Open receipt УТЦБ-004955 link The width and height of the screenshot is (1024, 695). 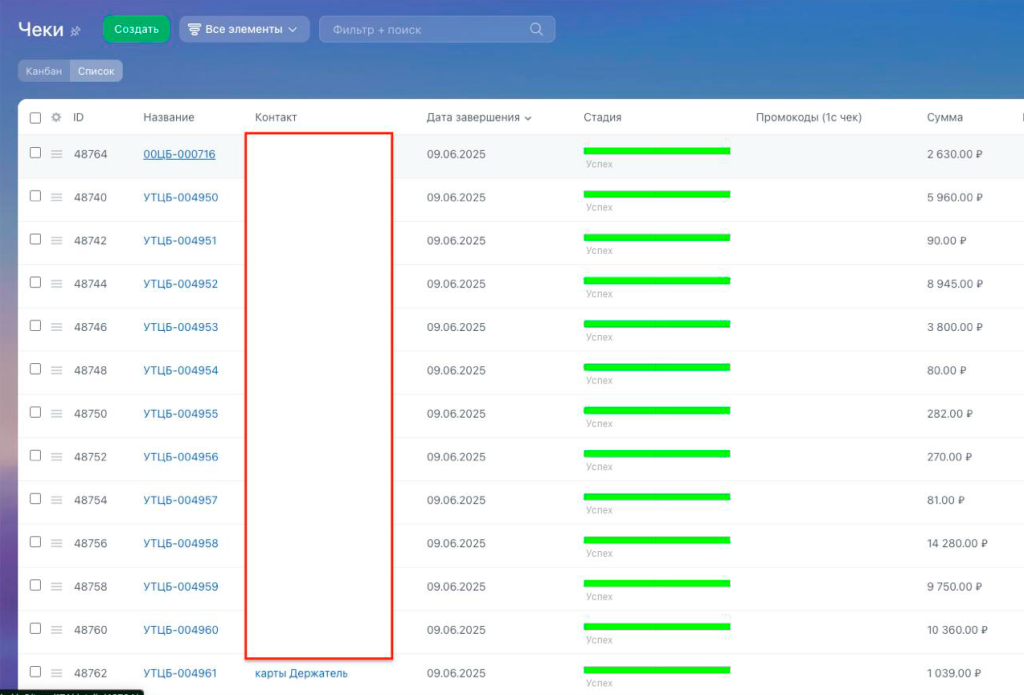click(x=180, y=414)
